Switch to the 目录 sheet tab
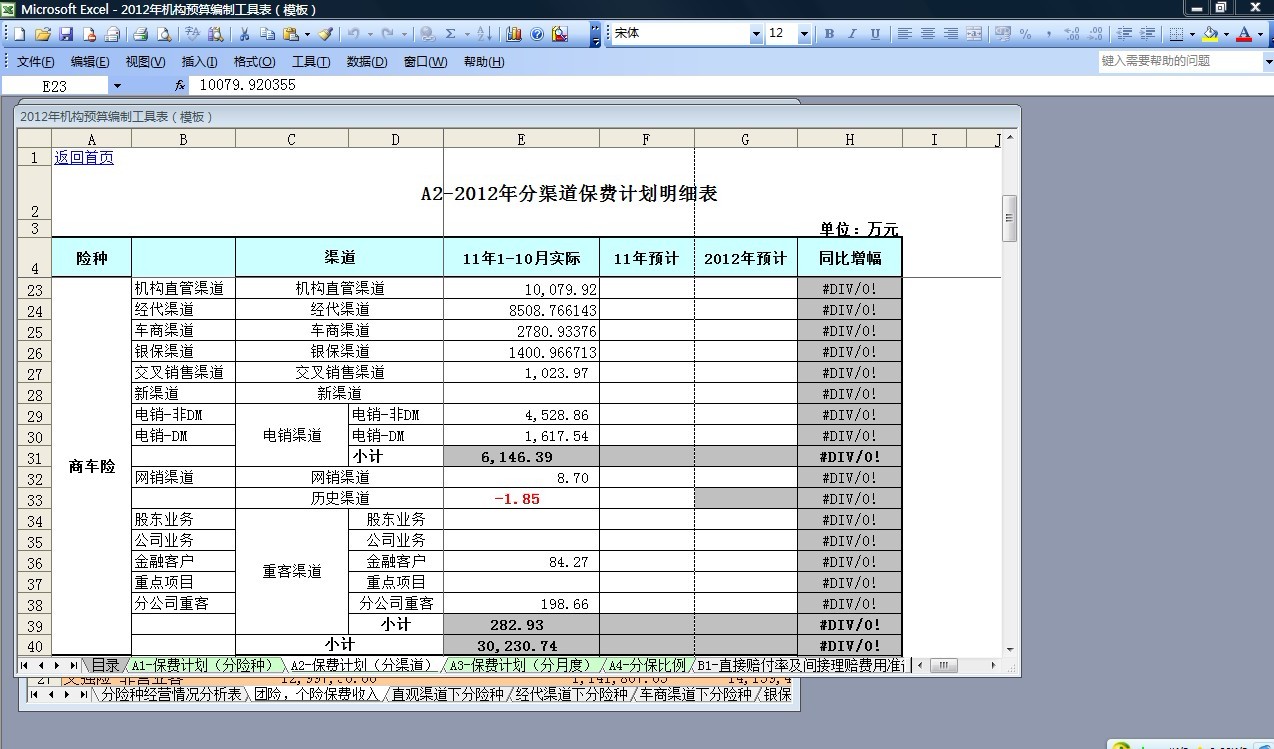 (105, 663)
